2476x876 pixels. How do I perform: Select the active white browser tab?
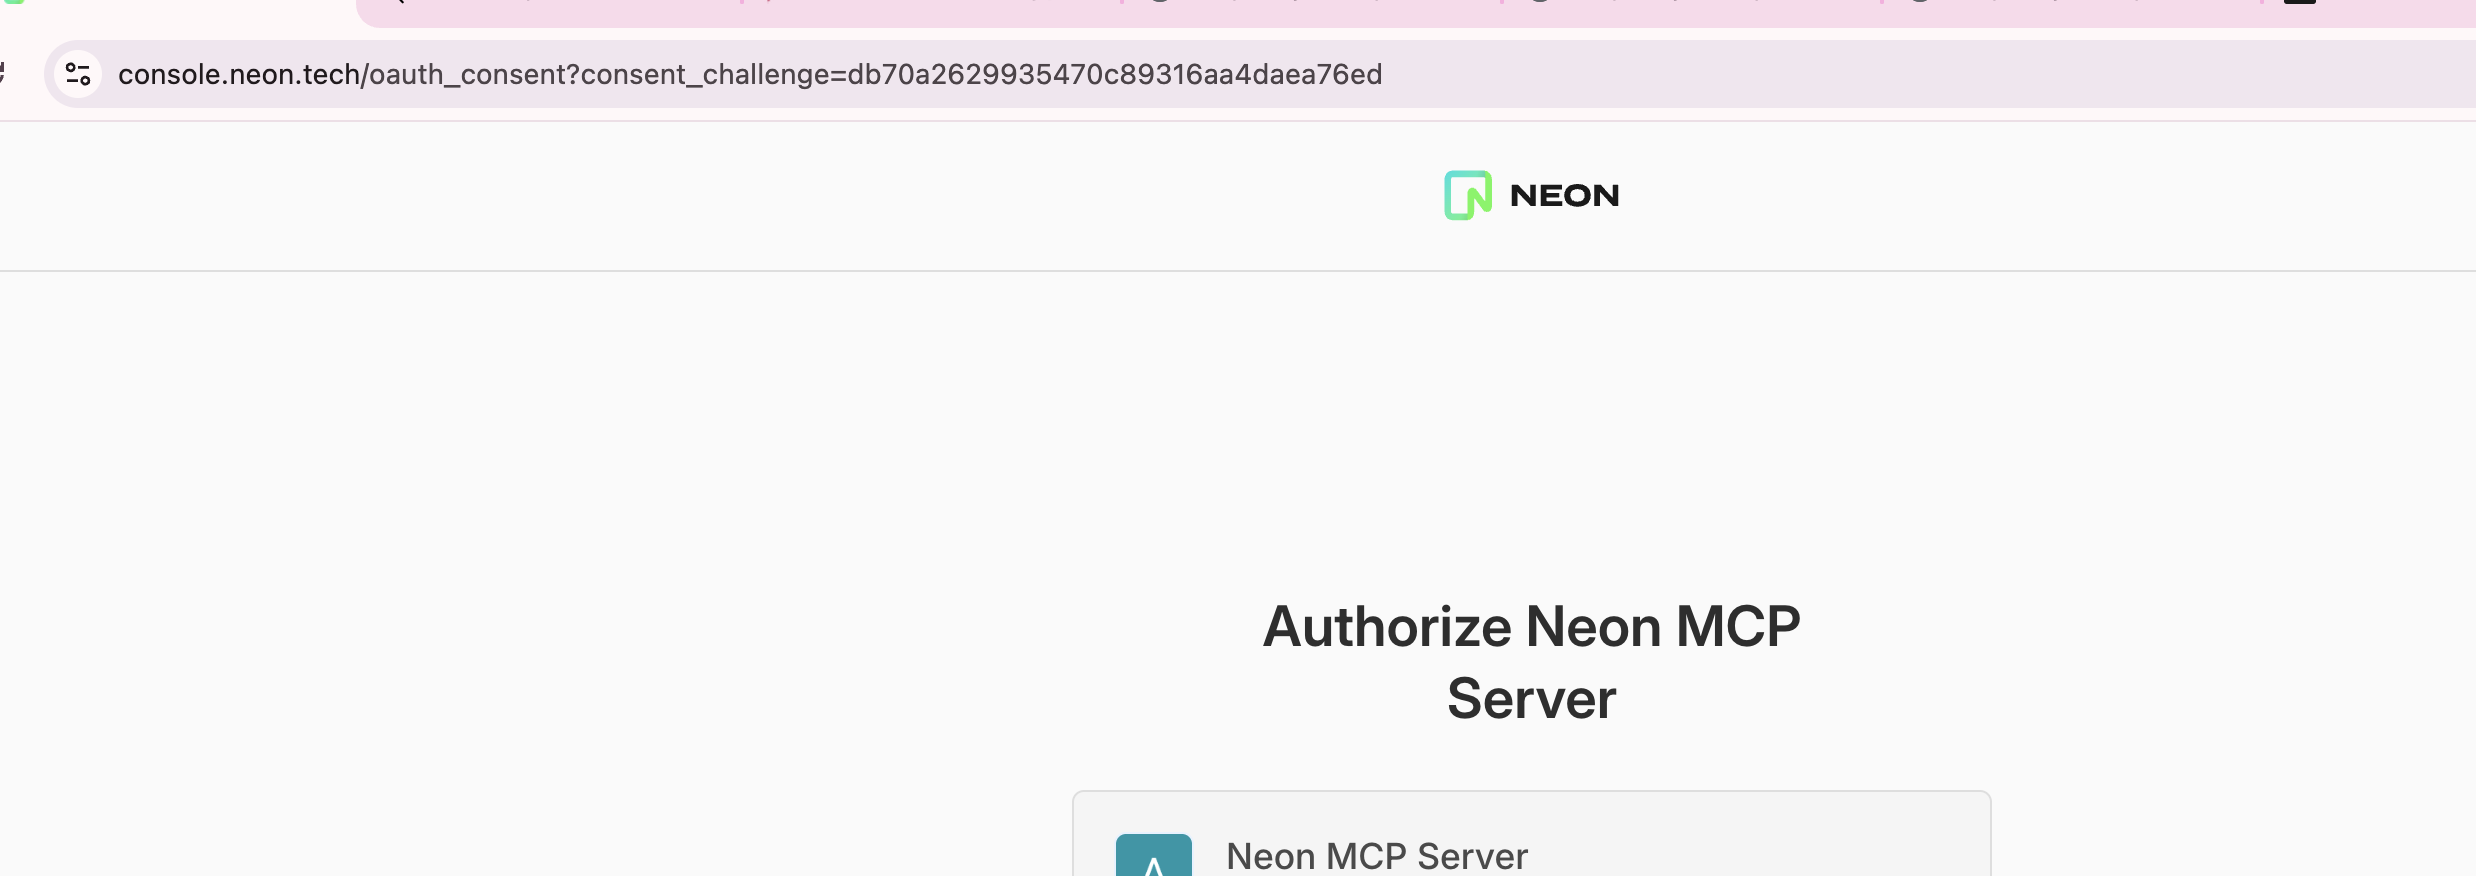coord(178,12)
